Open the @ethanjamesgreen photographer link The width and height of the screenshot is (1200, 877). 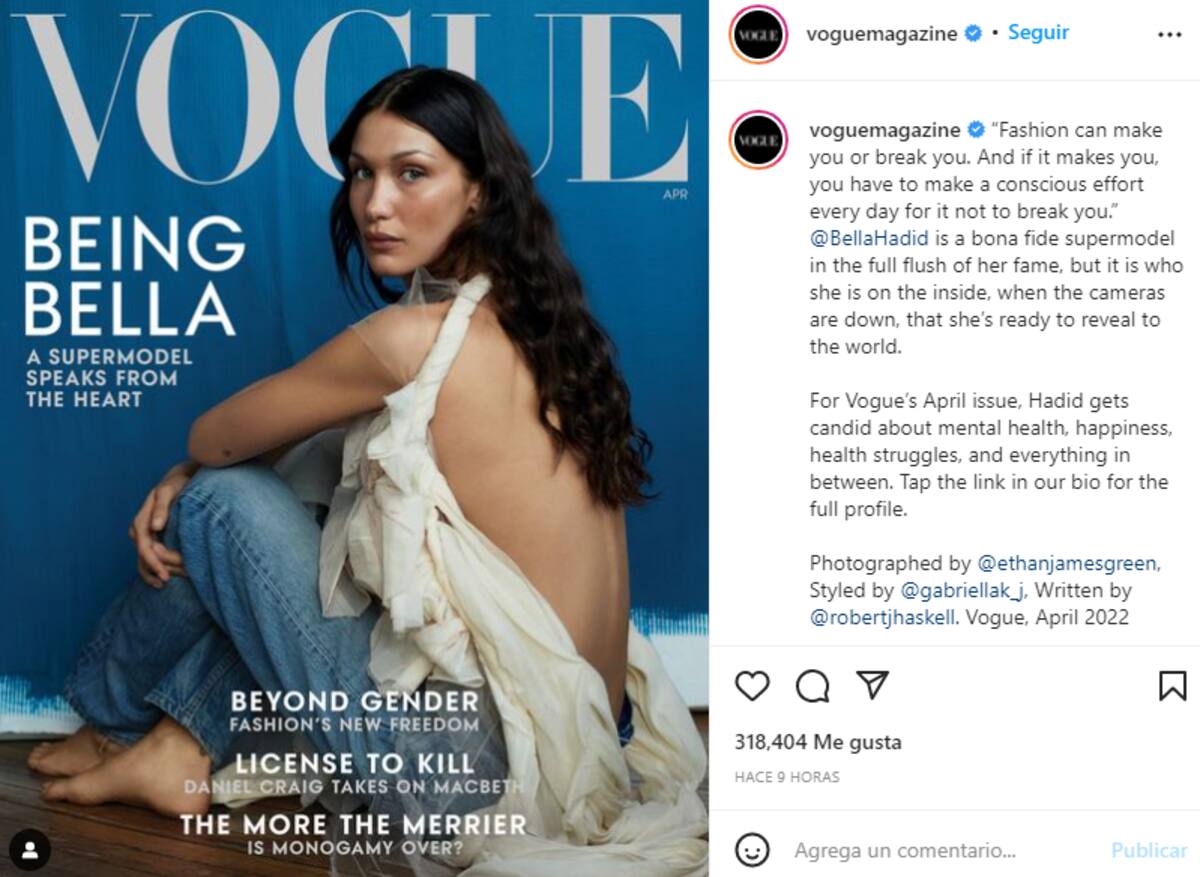click(1067, 563)
